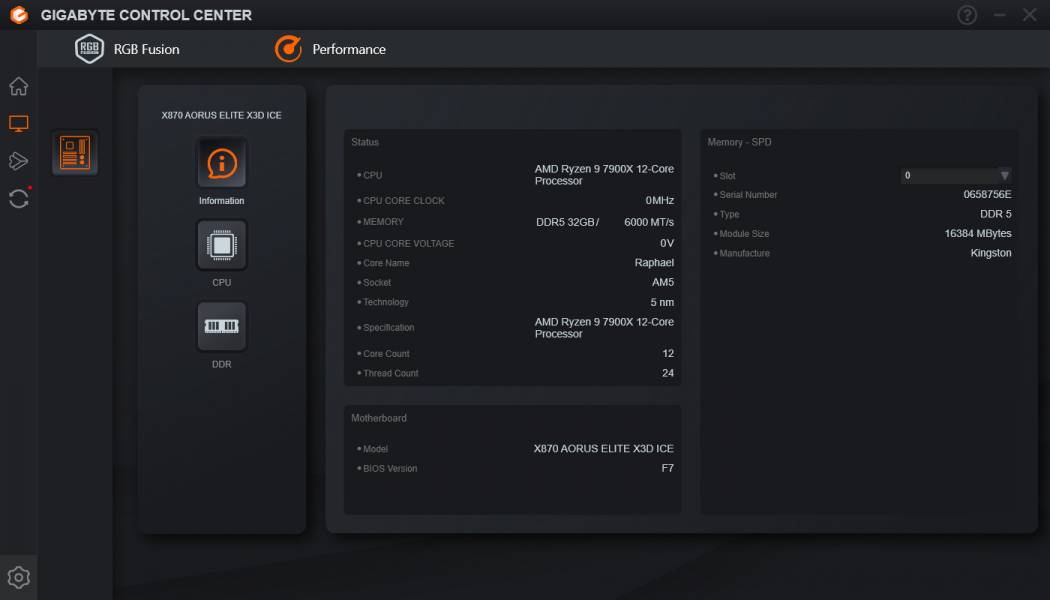
Task: Select the orange motherboard device icon
Action: pos(75,153)
